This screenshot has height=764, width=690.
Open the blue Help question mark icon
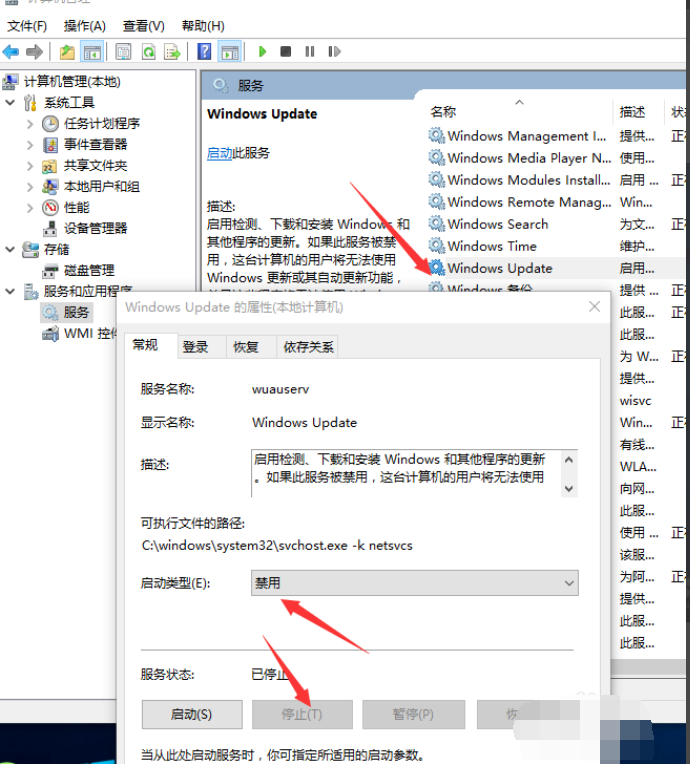coord(204,51)
